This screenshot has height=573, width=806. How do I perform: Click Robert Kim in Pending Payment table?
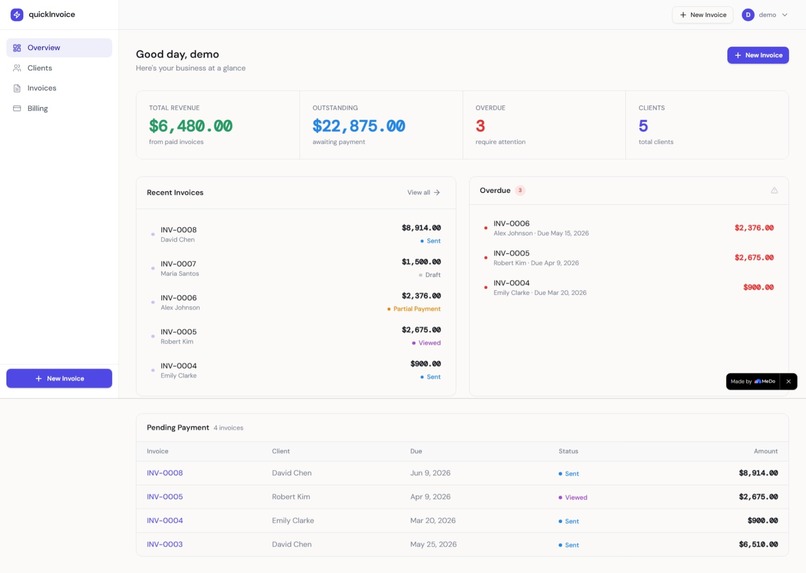(291, 496)
